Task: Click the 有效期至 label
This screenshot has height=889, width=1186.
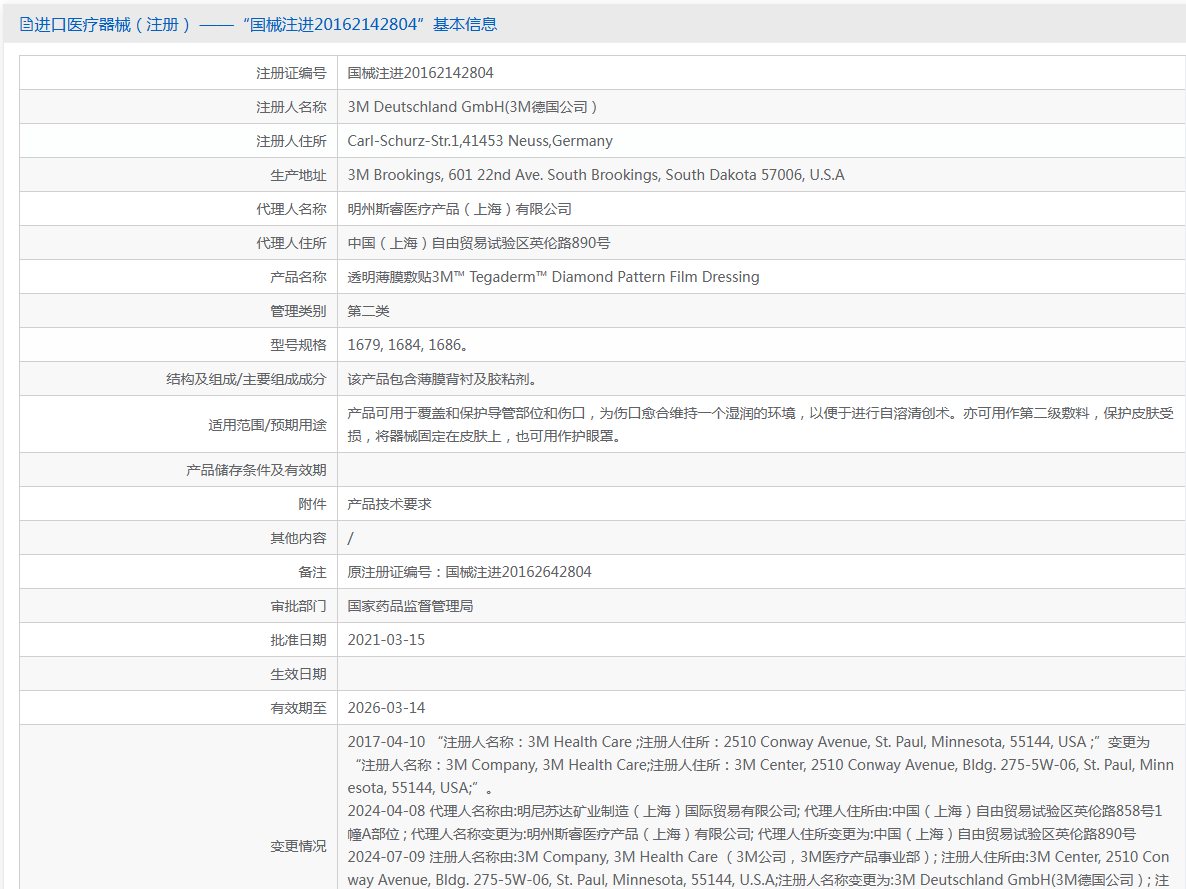Action: pyautogui.click(x=298, y=709)
